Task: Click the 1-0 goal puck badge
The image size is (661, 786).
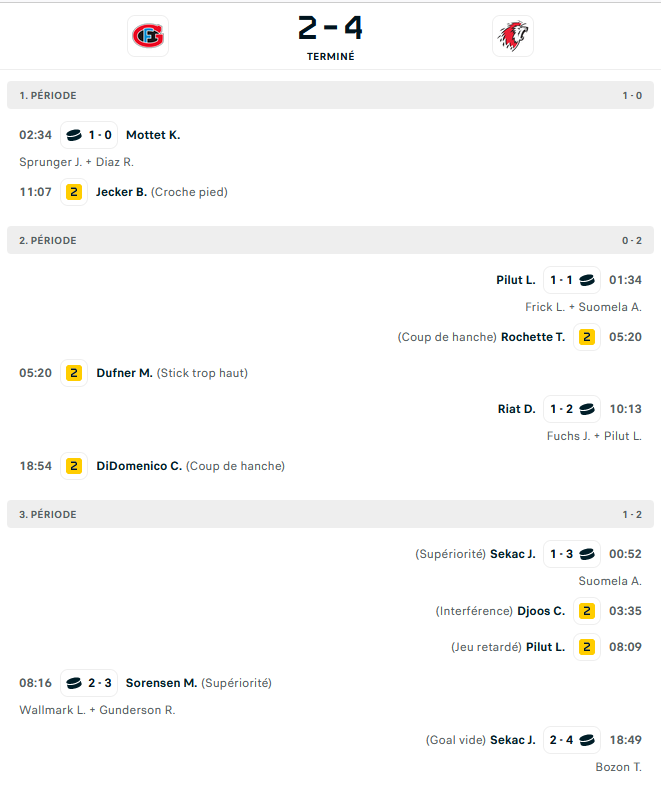Action: [x=89, y=135]
